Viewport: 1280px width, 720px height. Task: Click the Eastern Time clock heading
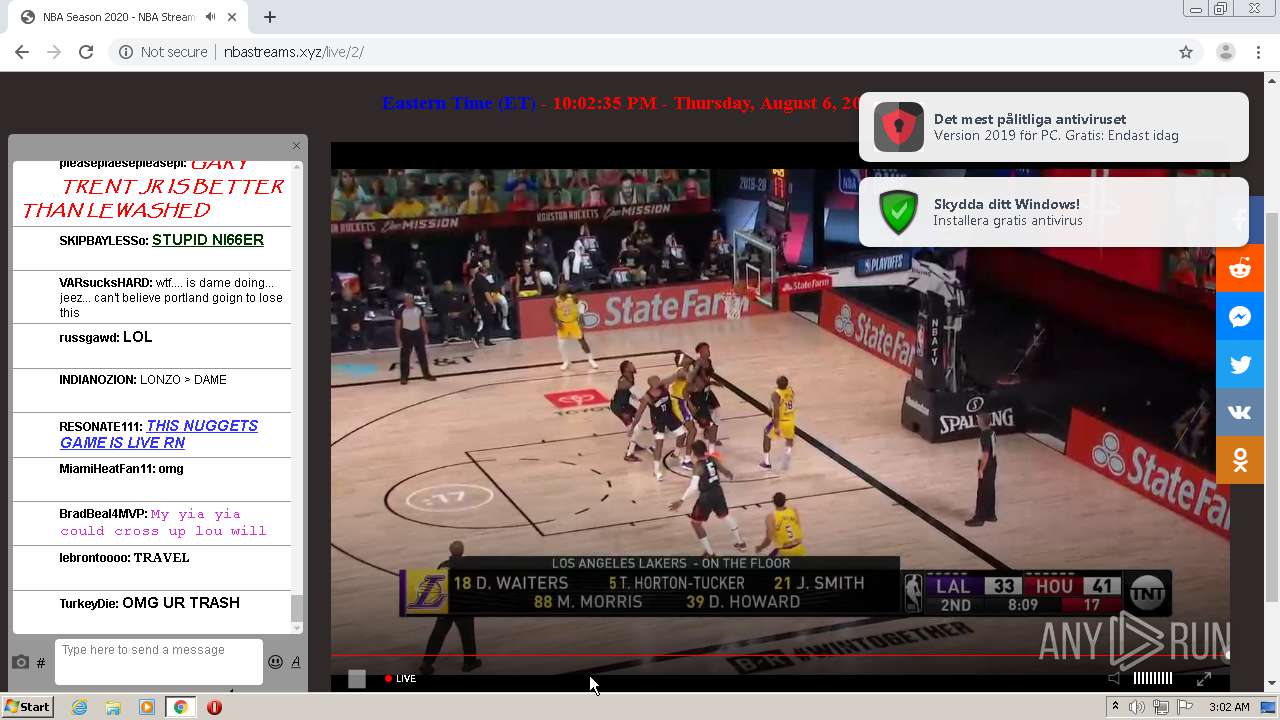coord(621,103)
